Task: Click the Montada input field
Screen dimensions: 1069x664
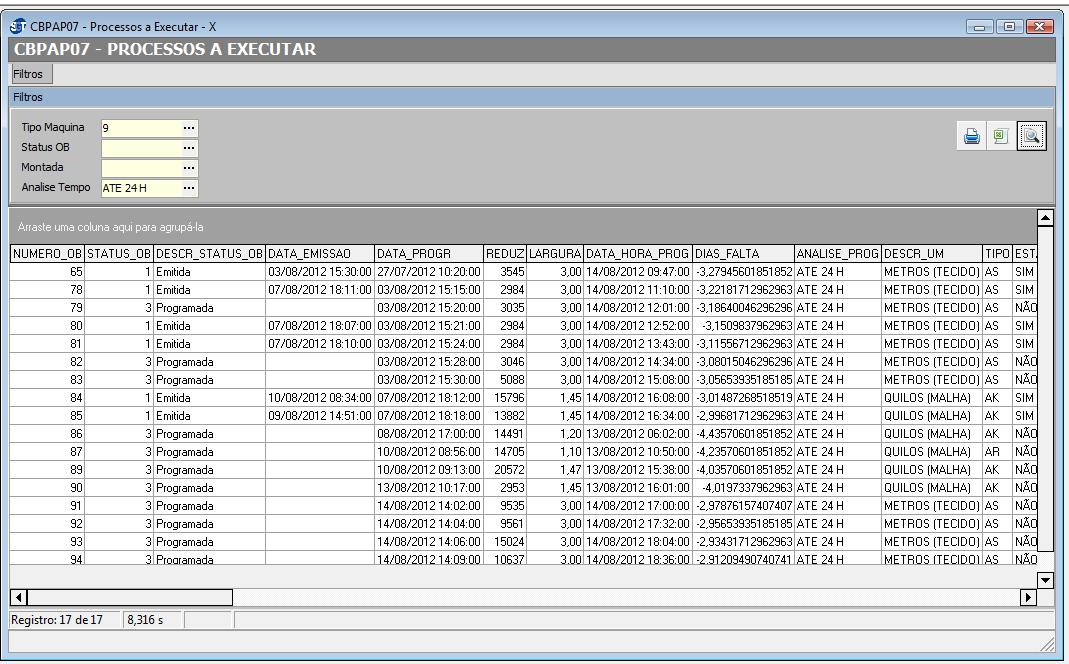Action: [140, 168]
